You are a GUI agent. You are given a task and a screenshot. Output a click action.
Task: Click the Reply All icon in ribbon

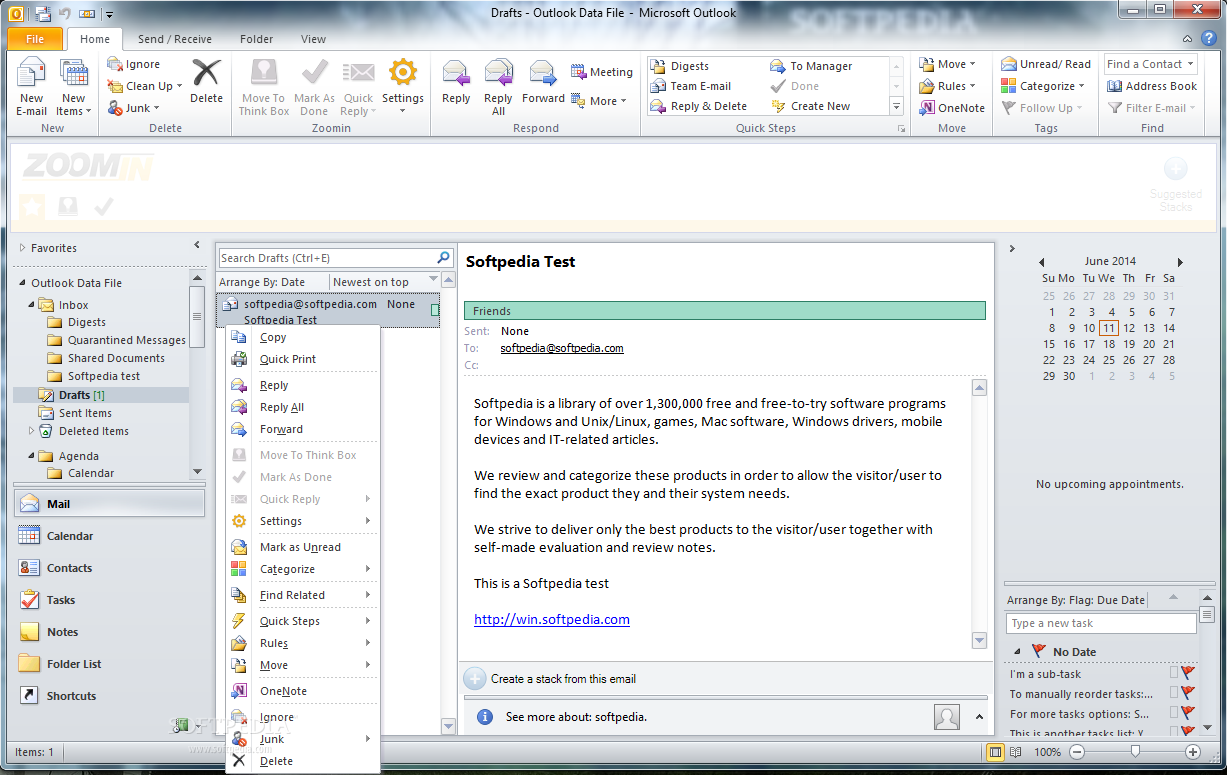tap(498, 73)
